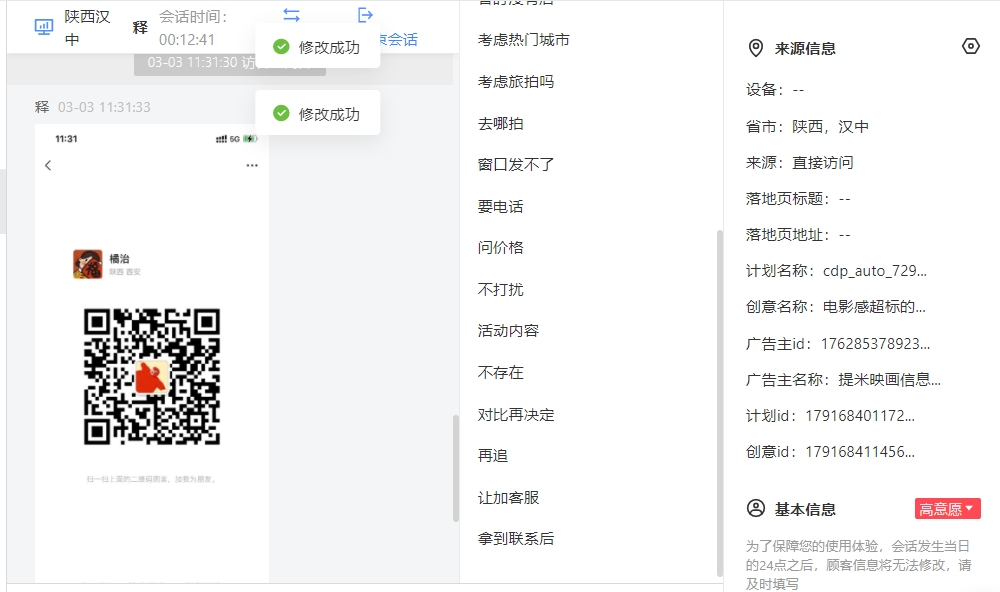Click the 来源 直接访问 text

[799, 163]
